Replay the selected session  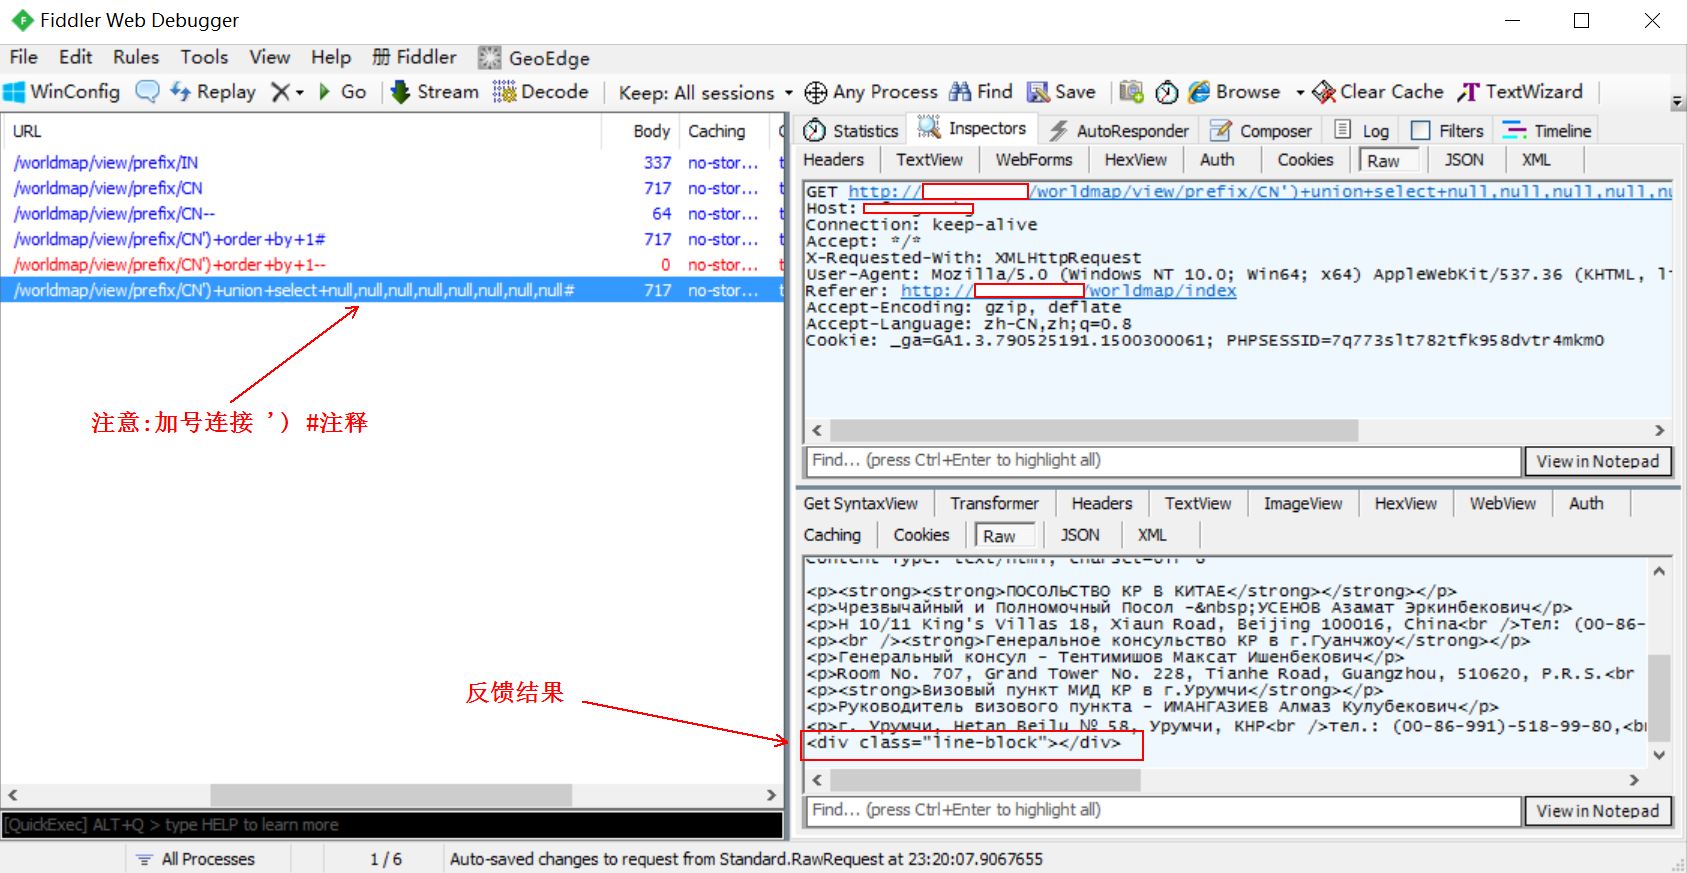pos(213,92)
